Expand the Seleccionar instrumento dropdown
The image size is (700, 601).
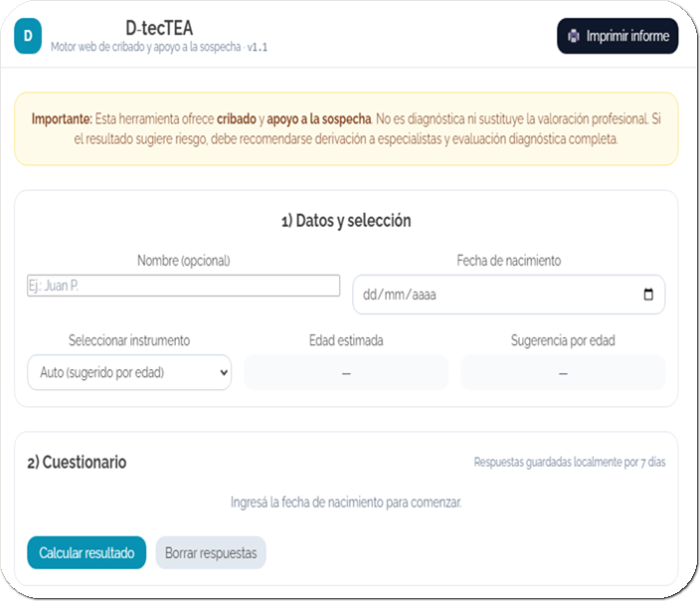(129, 373)
